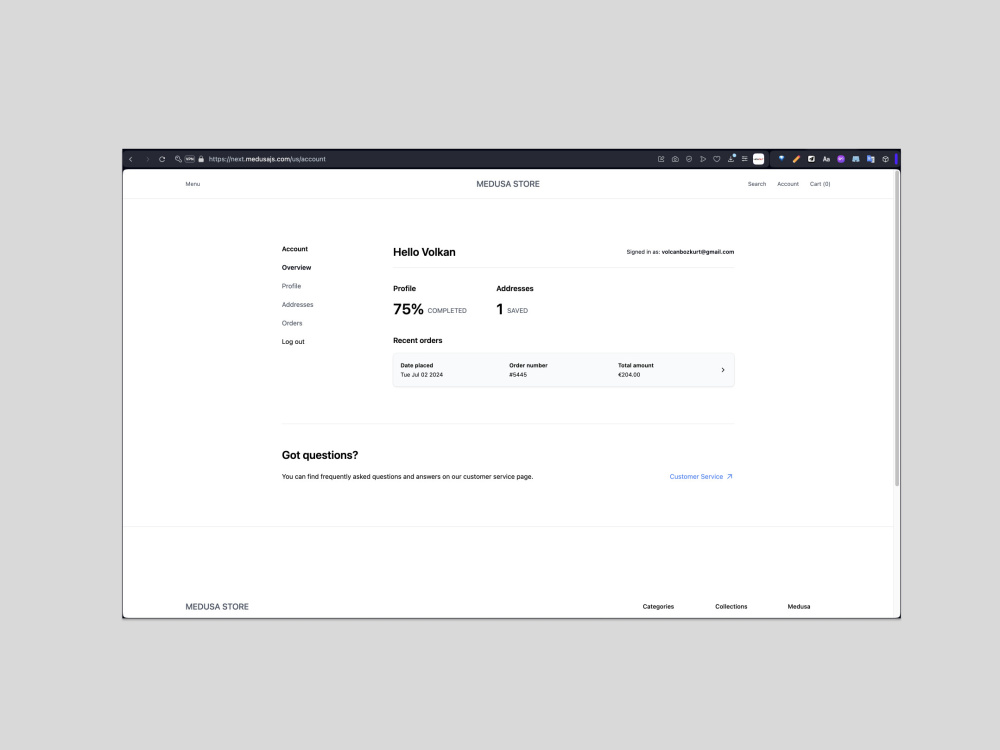Click the 'Recent orders' heading
Screen dimensions: 1000x750
[x=418, y=341]
